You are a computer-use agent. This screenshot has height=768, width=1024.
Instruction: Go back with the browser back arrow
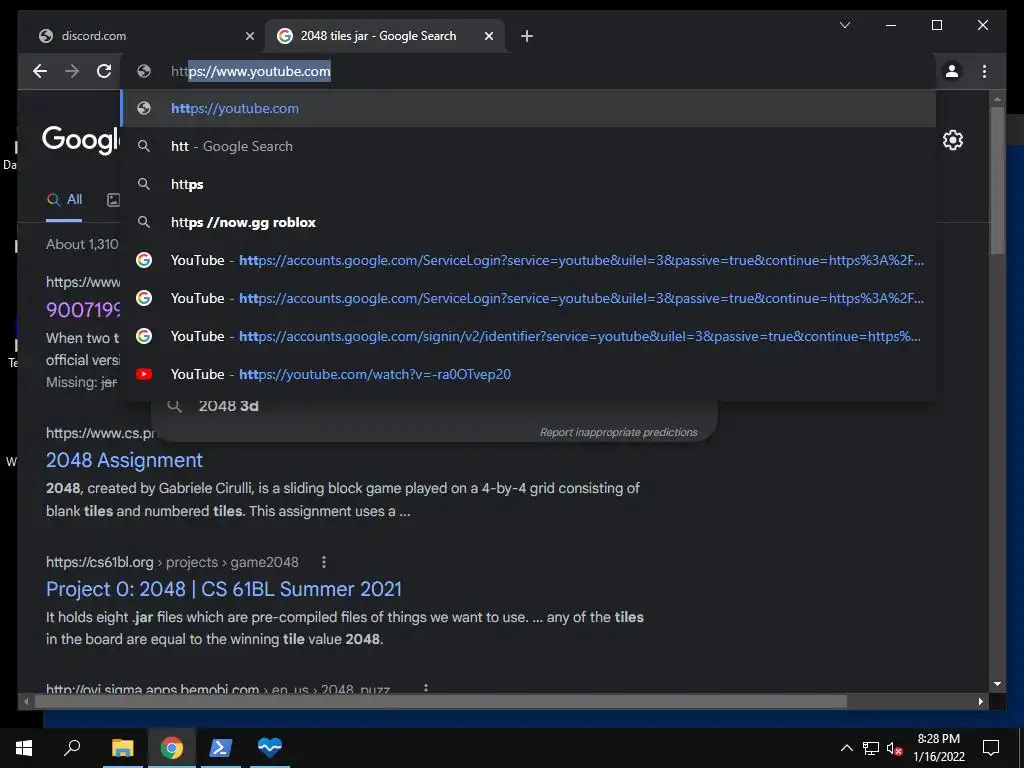tap(40, 71)
